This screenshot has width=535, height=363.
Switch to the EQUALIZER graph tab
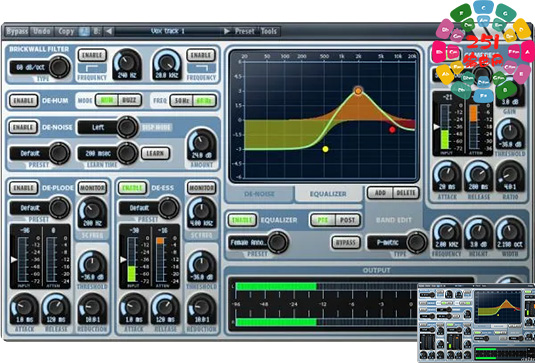[328, 194]
